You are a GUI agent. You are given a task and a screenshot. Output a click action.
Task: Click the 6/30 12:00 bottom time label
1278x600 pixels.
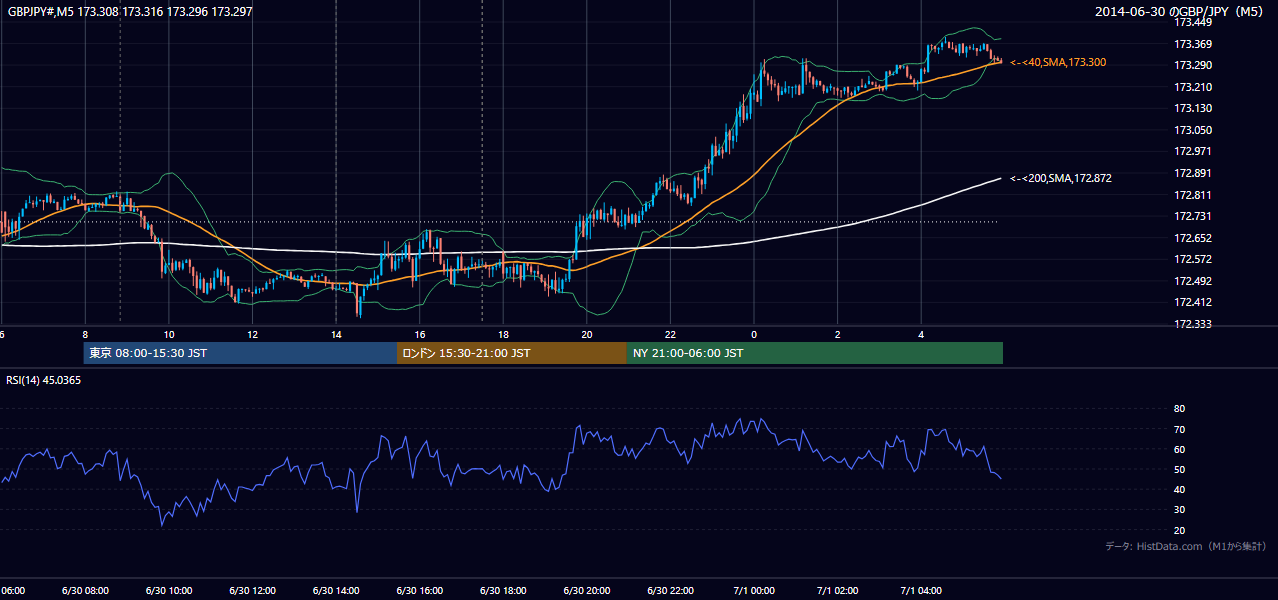click(x=252, y=590)
